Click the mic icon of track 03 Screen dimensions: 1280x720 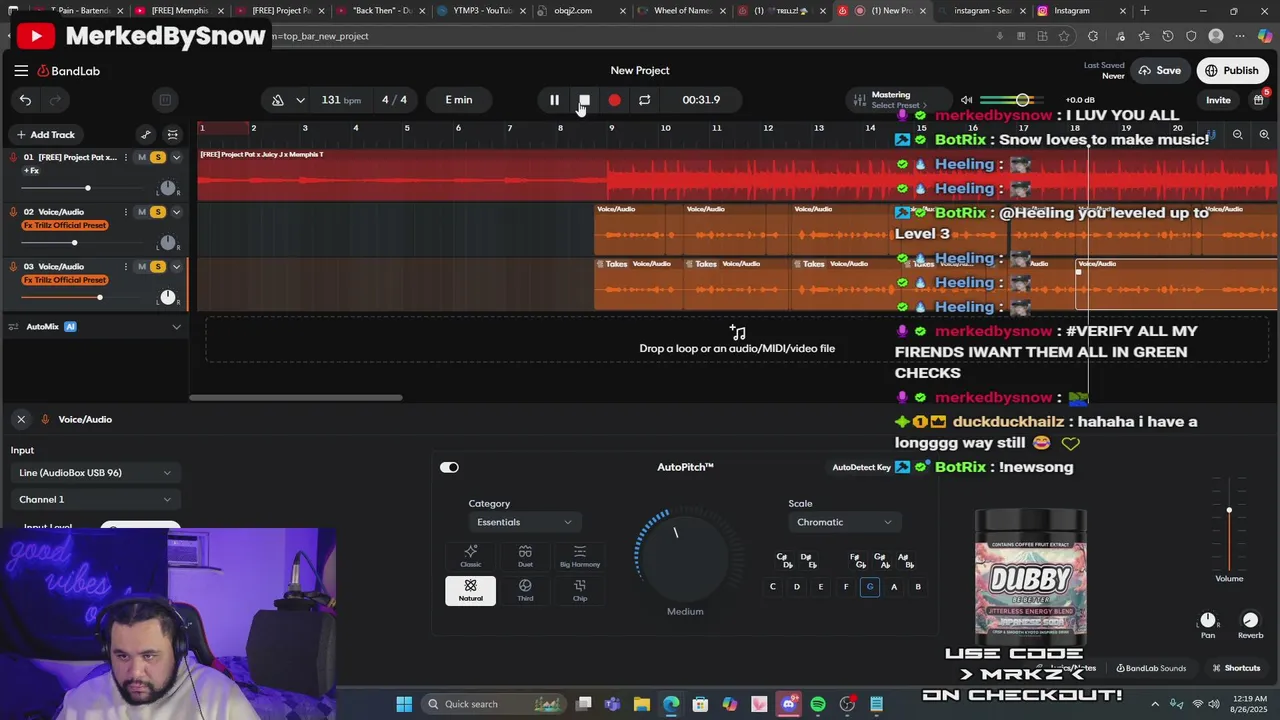[14, 267]
